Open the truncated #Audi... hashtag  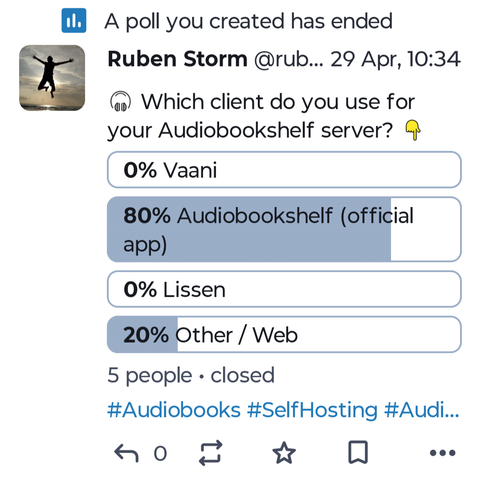[422, 410]
